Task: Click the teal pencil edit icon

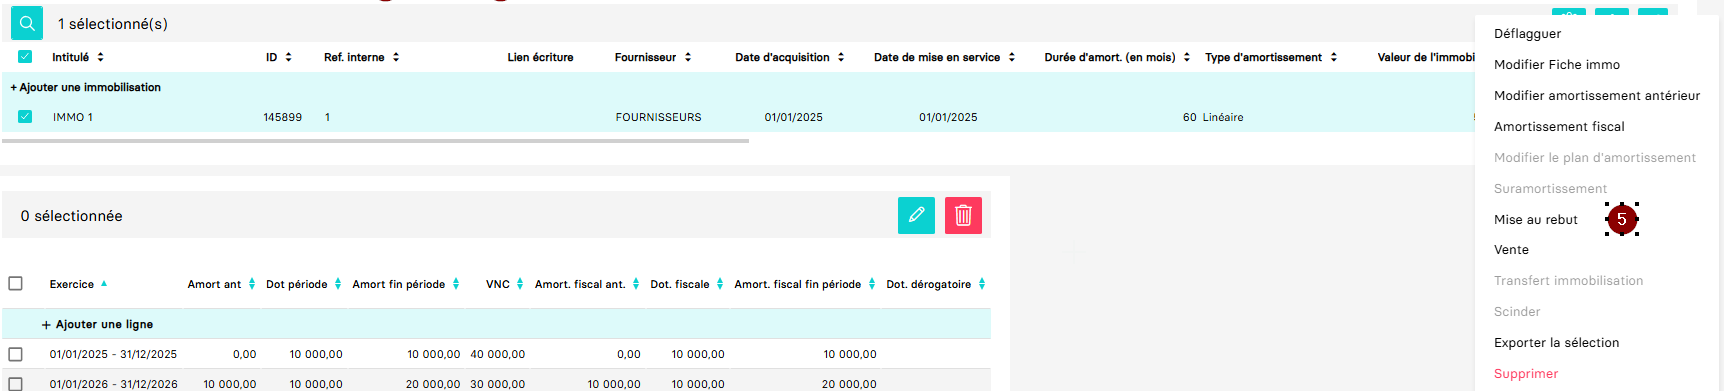Action: click(x=916, y=215)
